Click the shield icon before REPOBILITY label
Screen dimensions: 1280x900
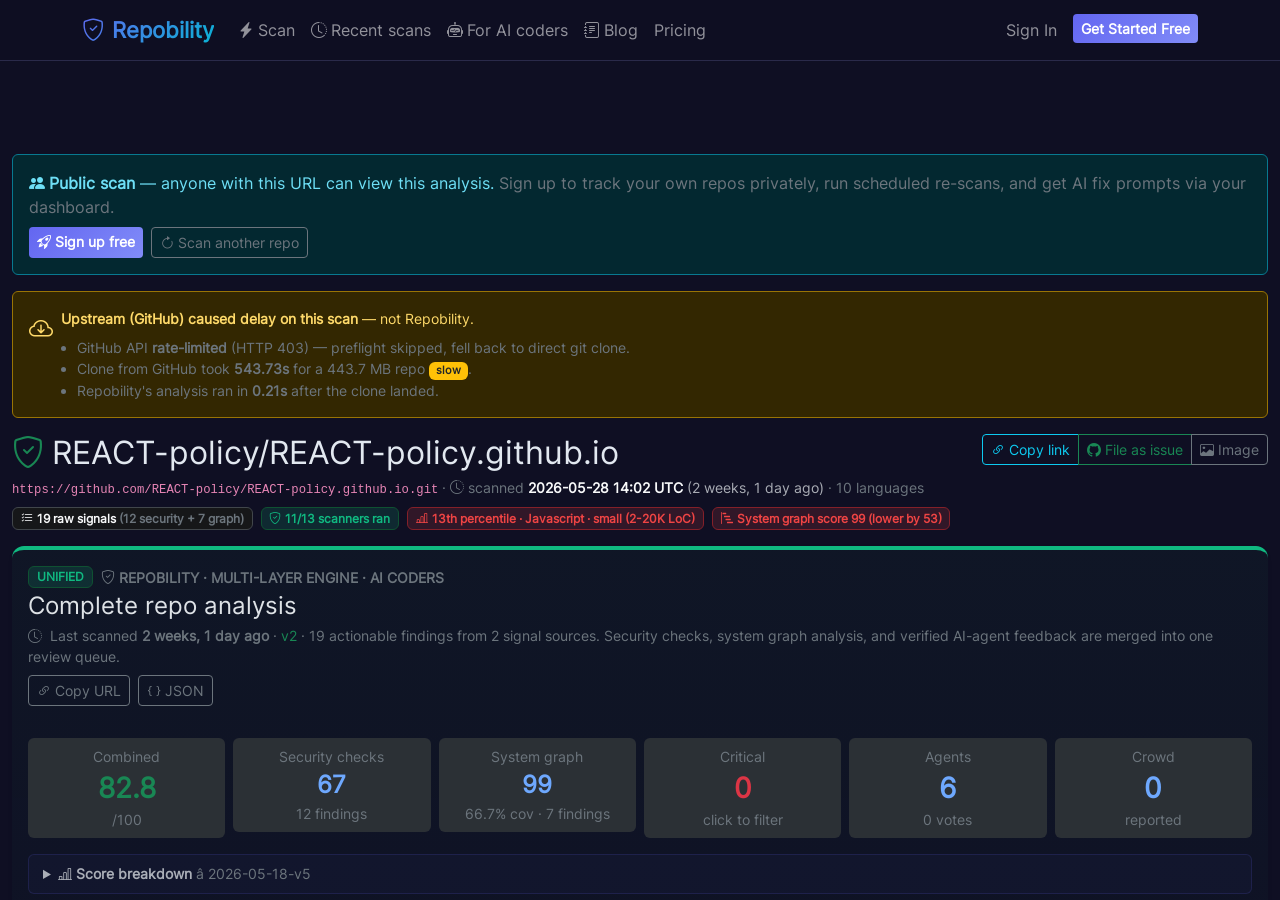(x=108, y=577)
